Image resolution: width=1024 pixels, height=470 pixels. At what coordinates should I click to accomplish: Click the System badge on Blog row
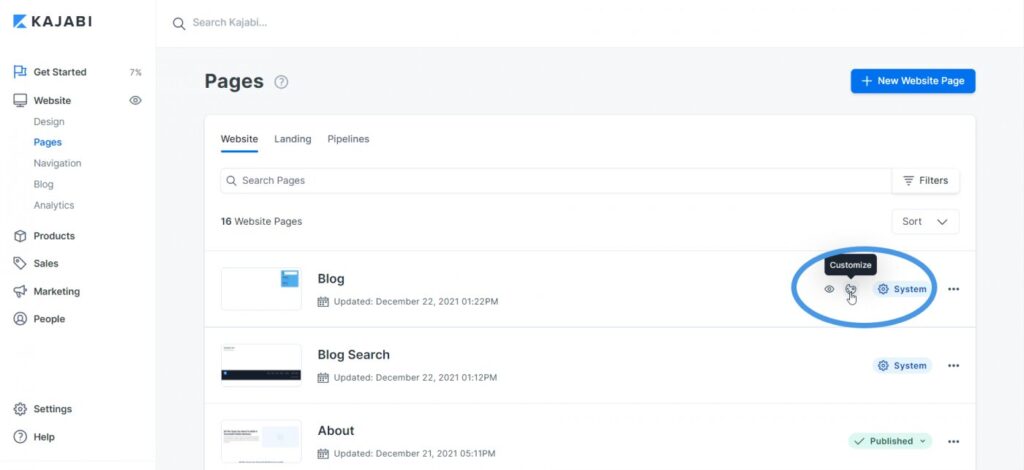coord(903,289)
